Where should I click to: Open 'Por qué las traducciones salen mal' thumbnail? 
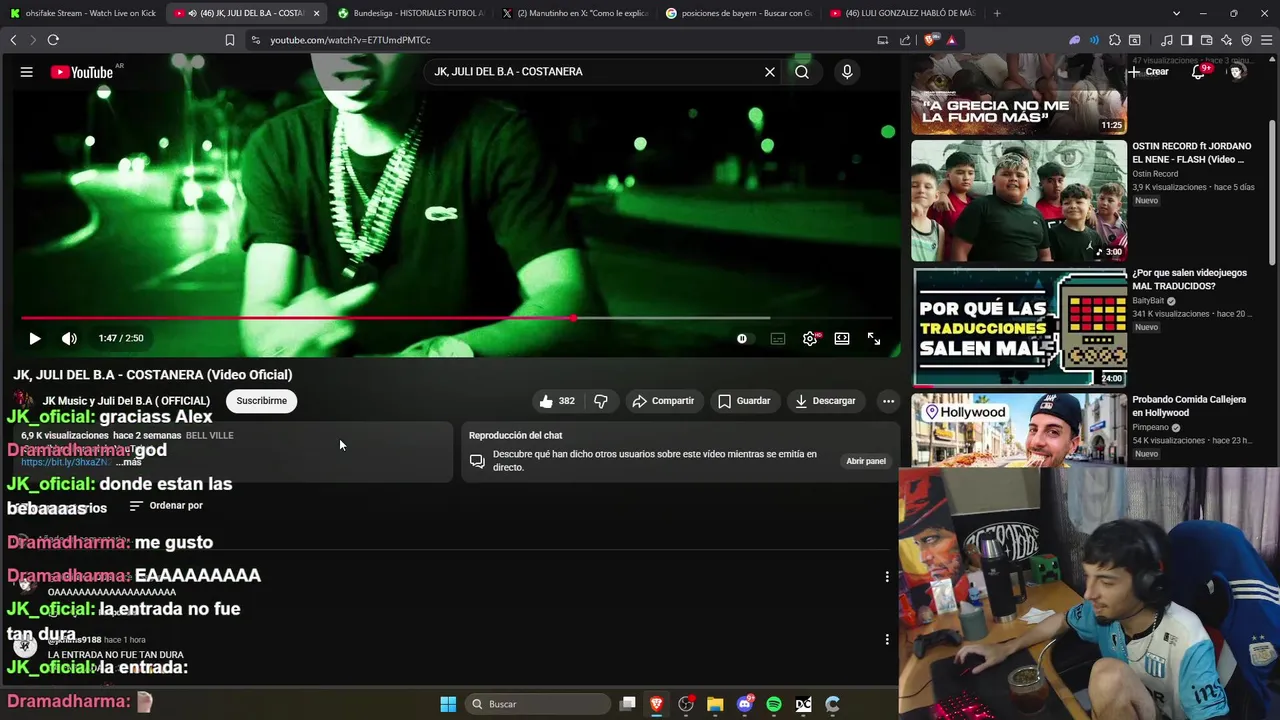tap(1019, 327)
